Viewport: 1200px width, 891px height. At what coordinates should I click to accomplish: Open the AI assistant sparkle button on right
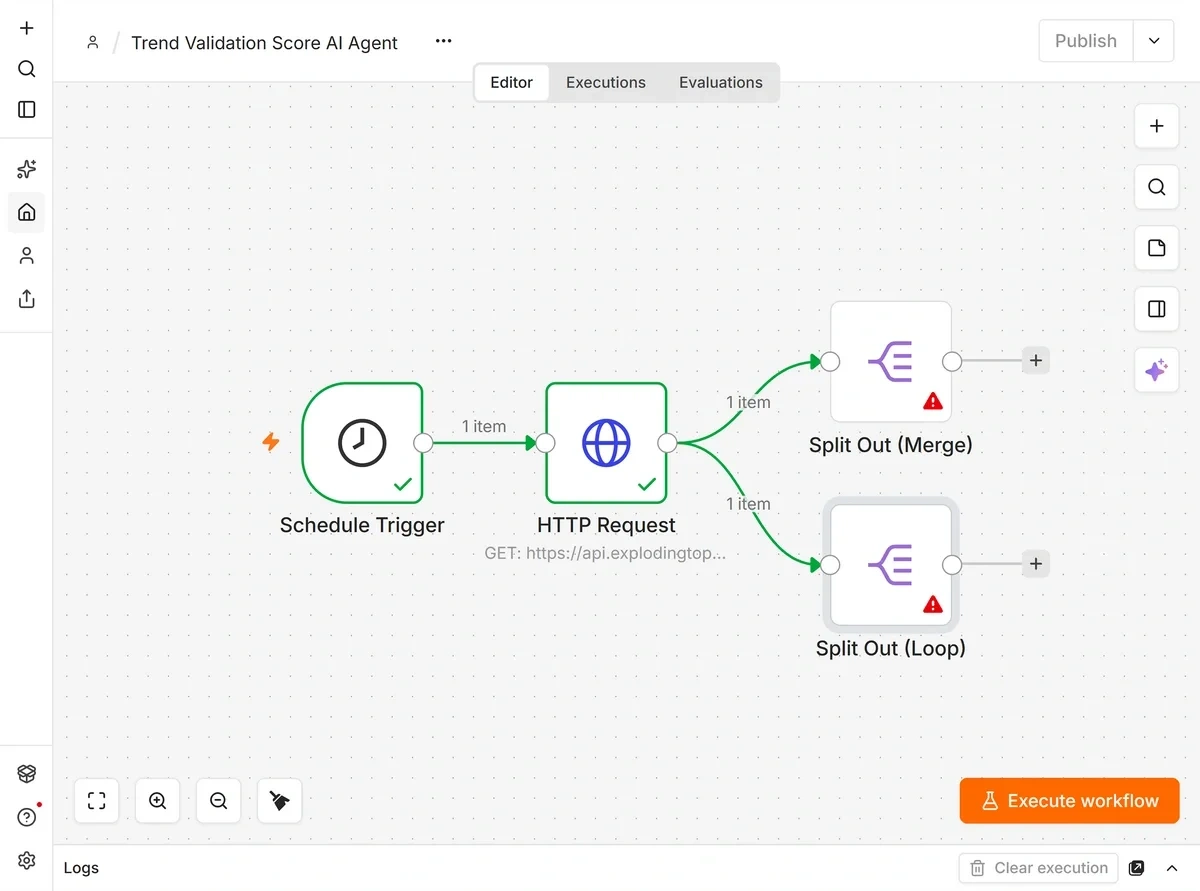pos(1157,370)
